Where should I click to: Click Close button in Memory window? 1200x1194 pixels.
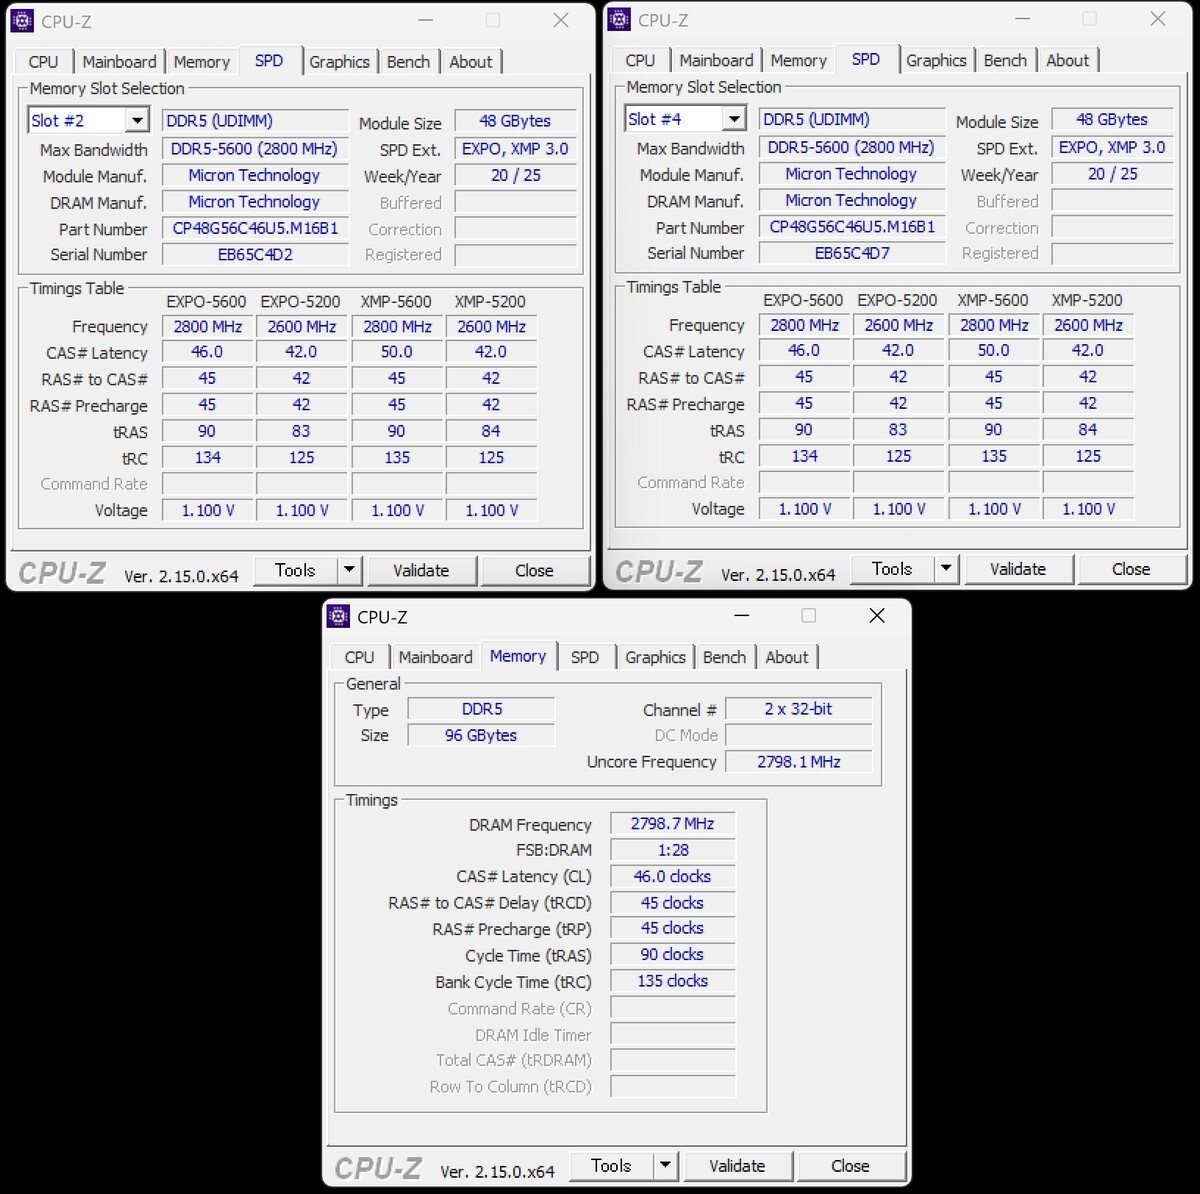(850, 1166)
